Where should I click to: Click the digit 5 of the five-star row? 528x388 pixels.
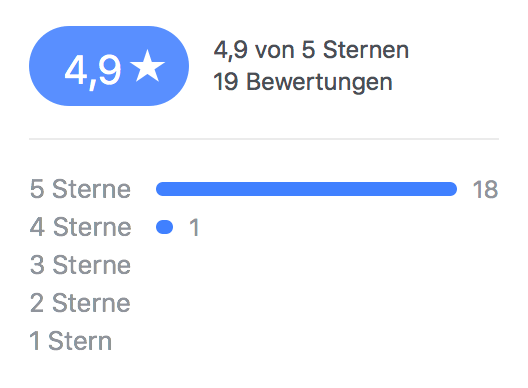(37, 189)
